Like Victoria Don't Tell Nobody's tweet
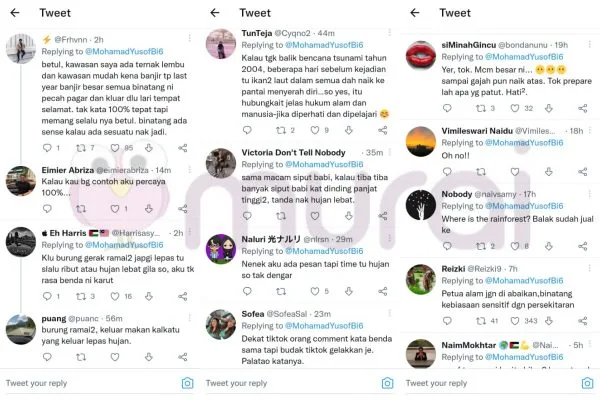The width and height of the screenshot is (600, 400). (315, 216)
